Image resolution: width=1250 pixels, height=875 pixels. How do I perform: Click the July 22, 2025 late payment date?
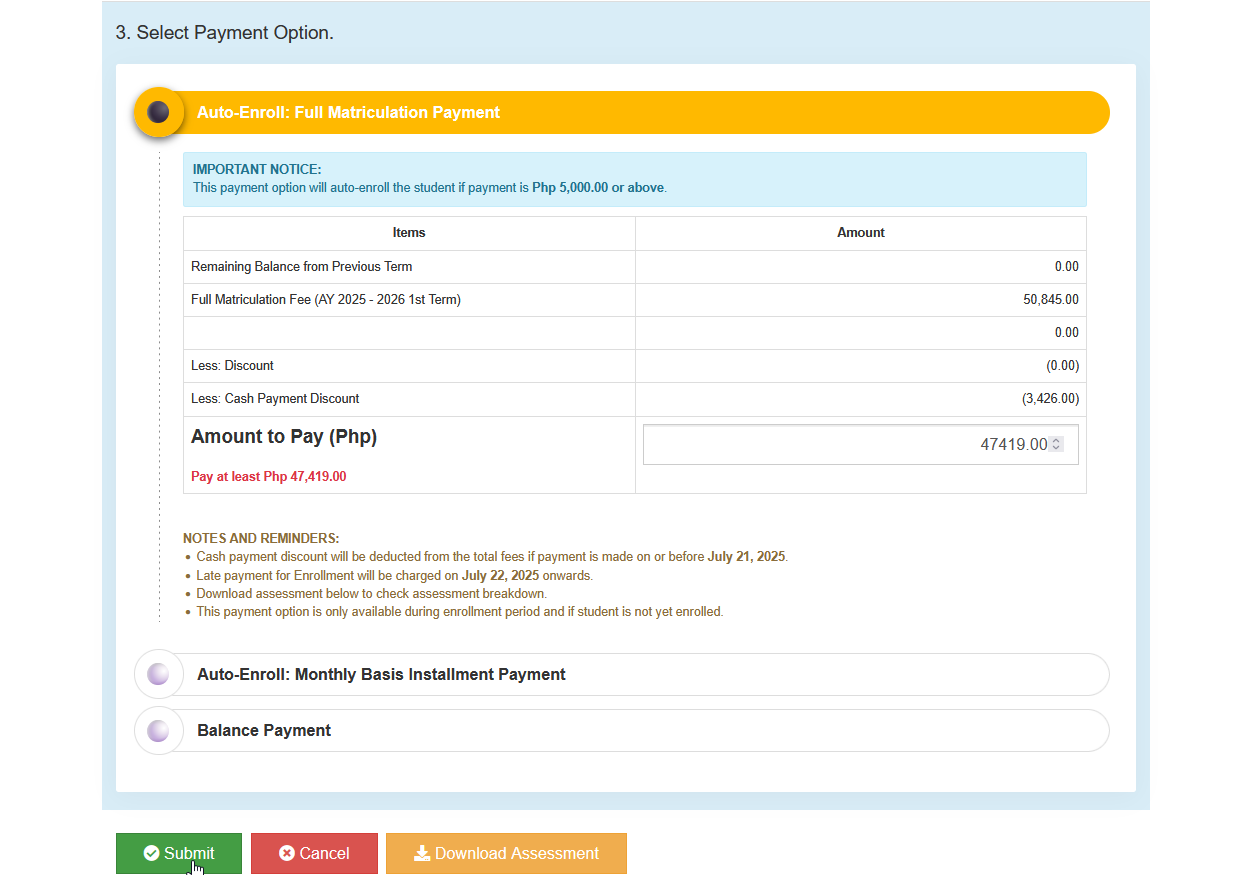500,576
